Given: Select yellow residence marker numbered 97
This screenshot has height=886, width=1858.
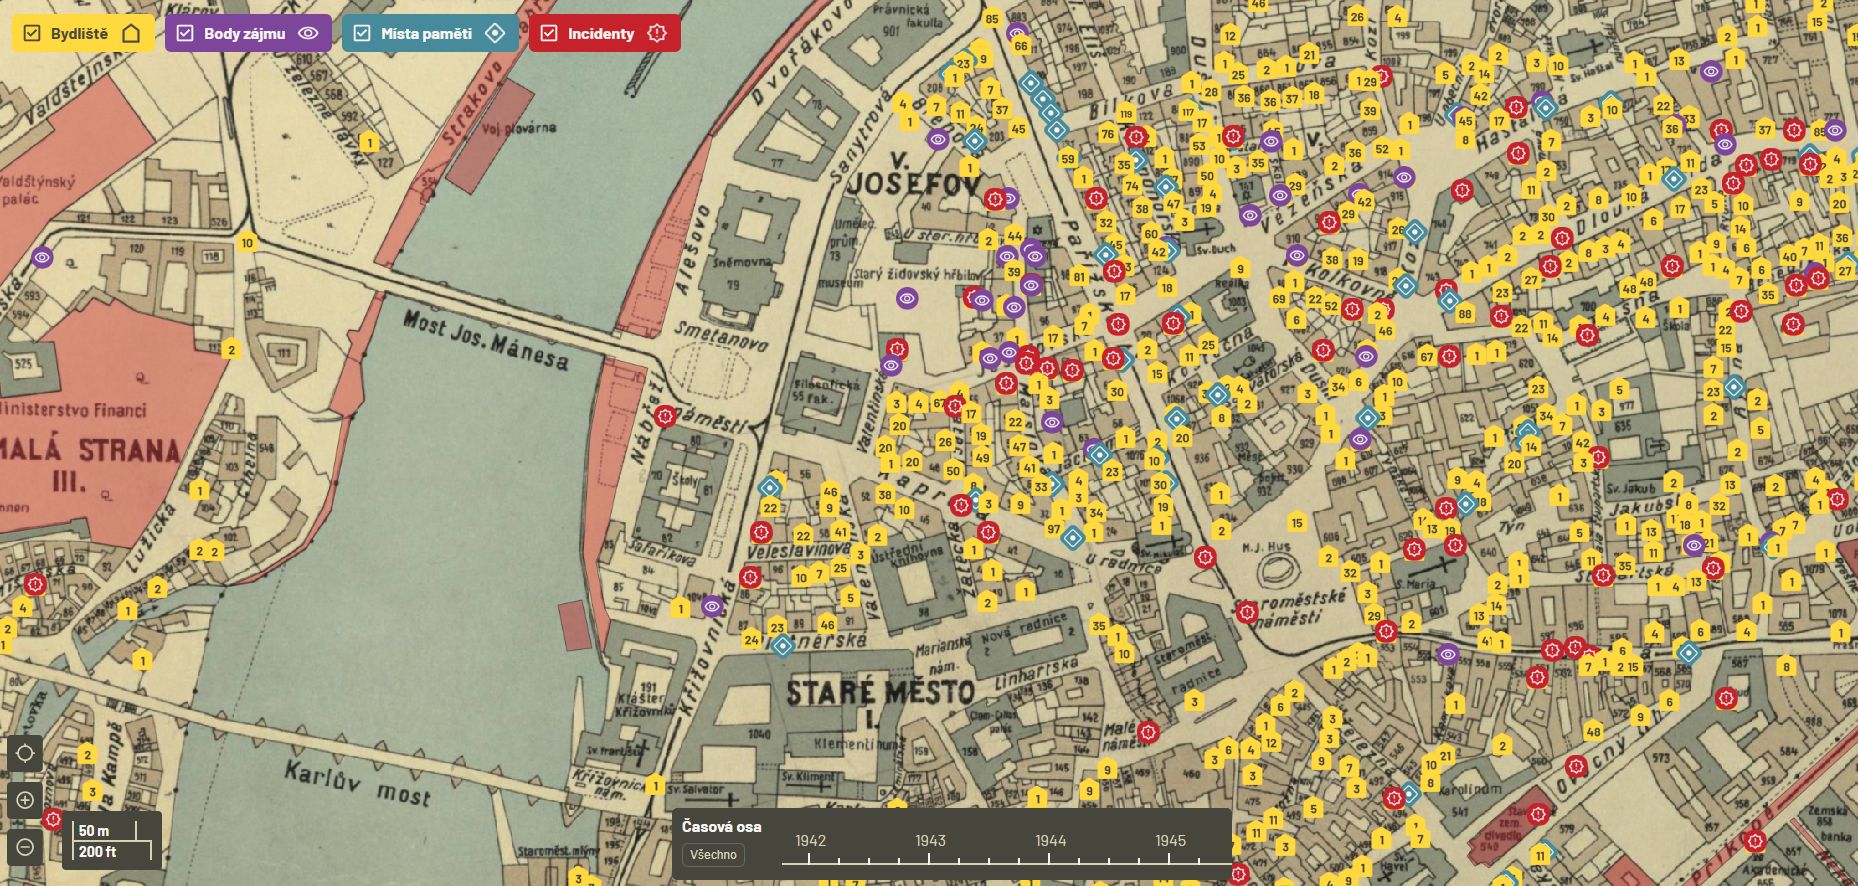Looking at the screenshot, I should 1054,528.
